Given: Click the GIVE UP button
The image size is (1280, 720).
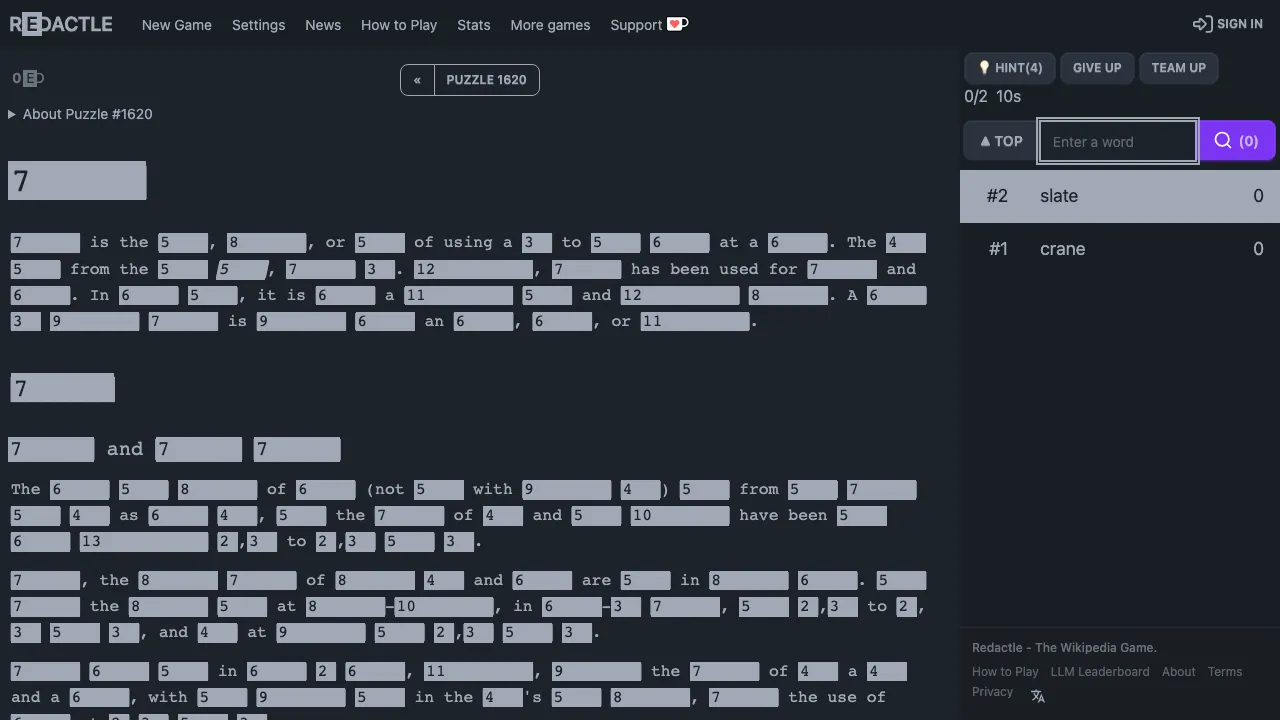Looking at the screenshot, I should 1097,68.
